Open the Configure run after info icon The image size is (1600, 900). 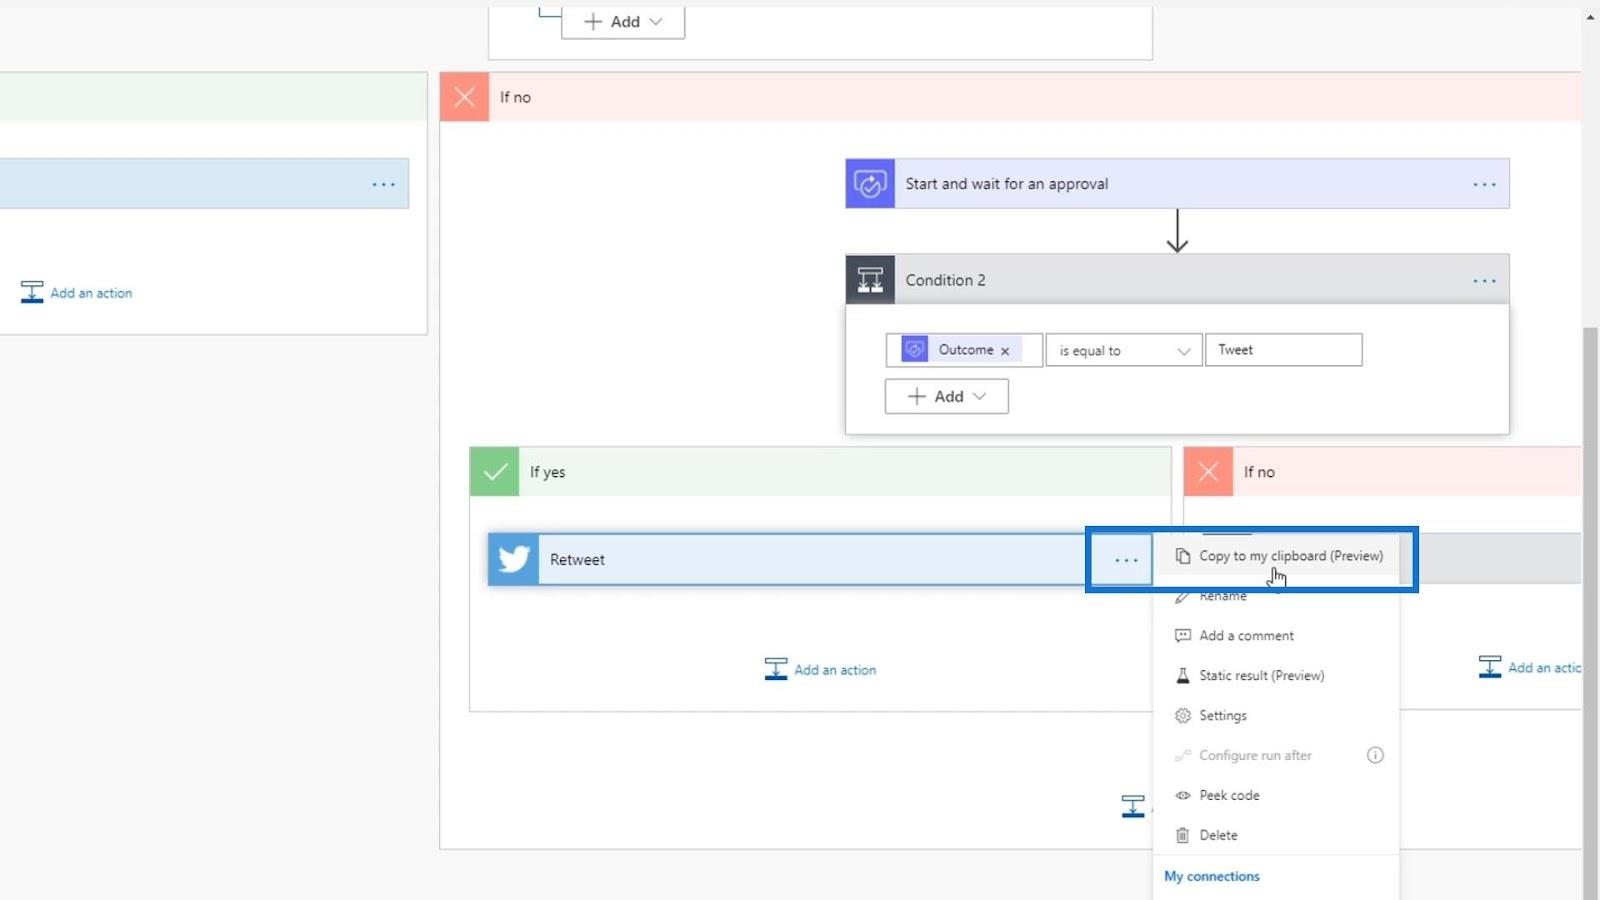[1375, 755]
